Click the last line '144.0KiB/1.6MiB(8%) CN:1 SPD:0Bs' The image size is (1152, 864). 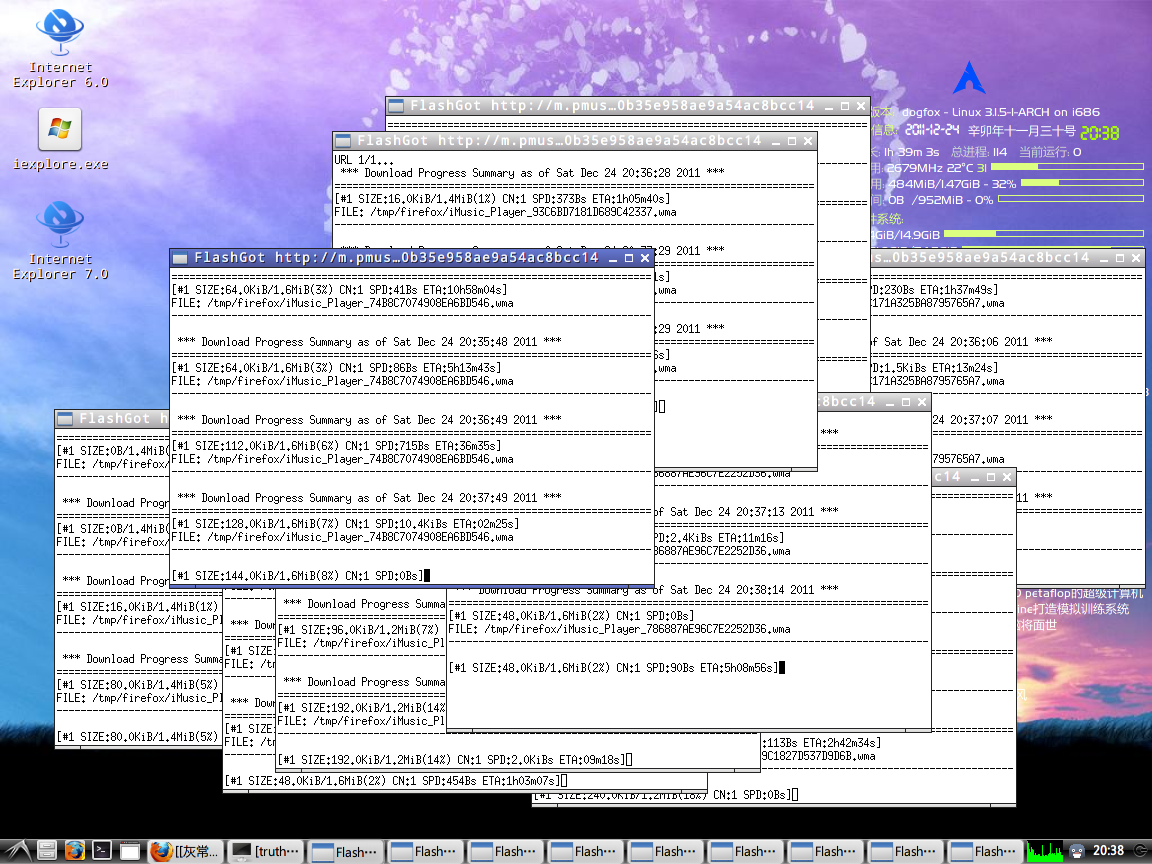298,575
